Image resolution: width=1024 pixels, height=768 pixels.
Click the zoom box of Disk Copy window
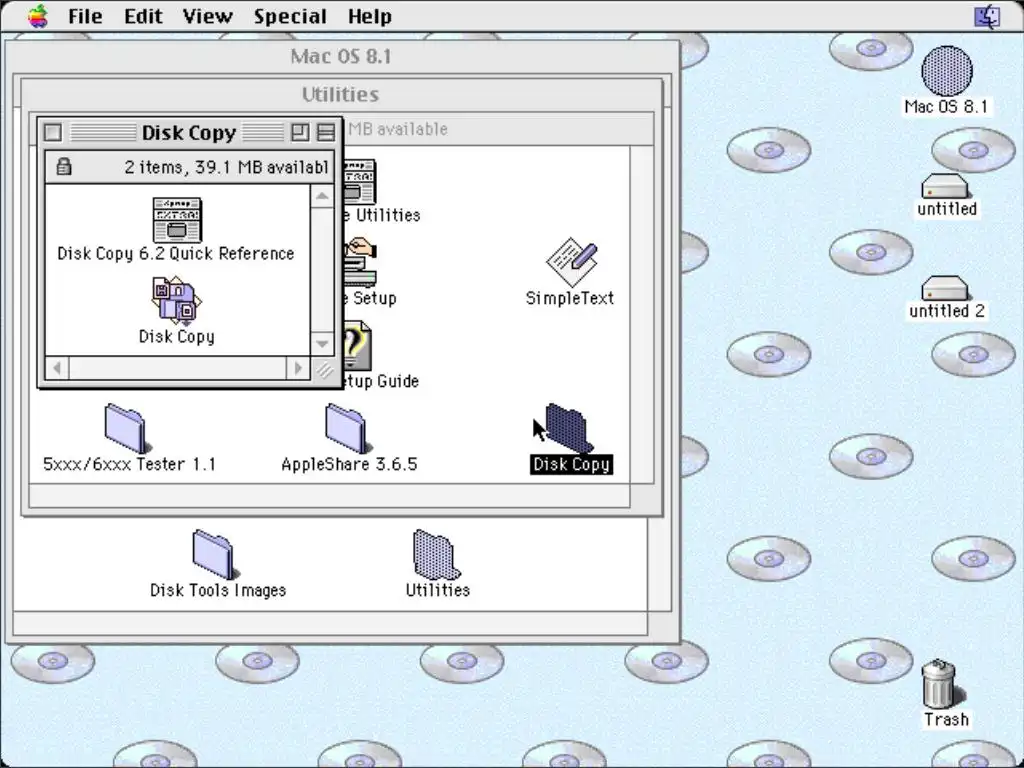pos(300,133)
